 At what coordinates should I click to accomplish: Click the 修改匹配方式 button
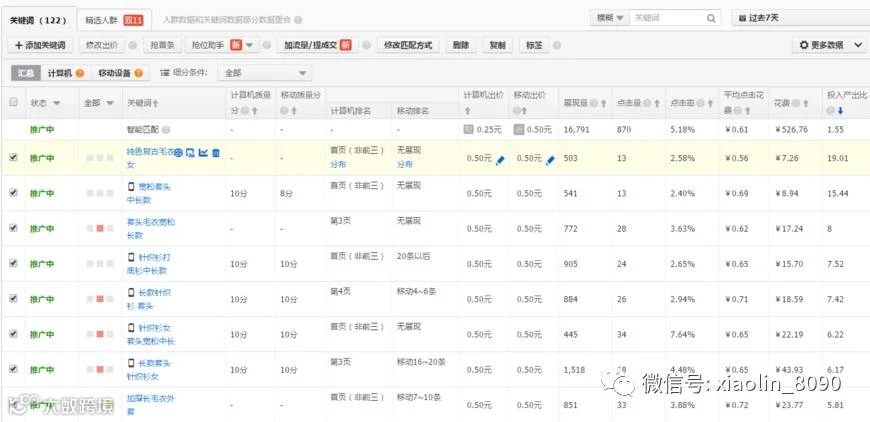click(x=408, y=45)
